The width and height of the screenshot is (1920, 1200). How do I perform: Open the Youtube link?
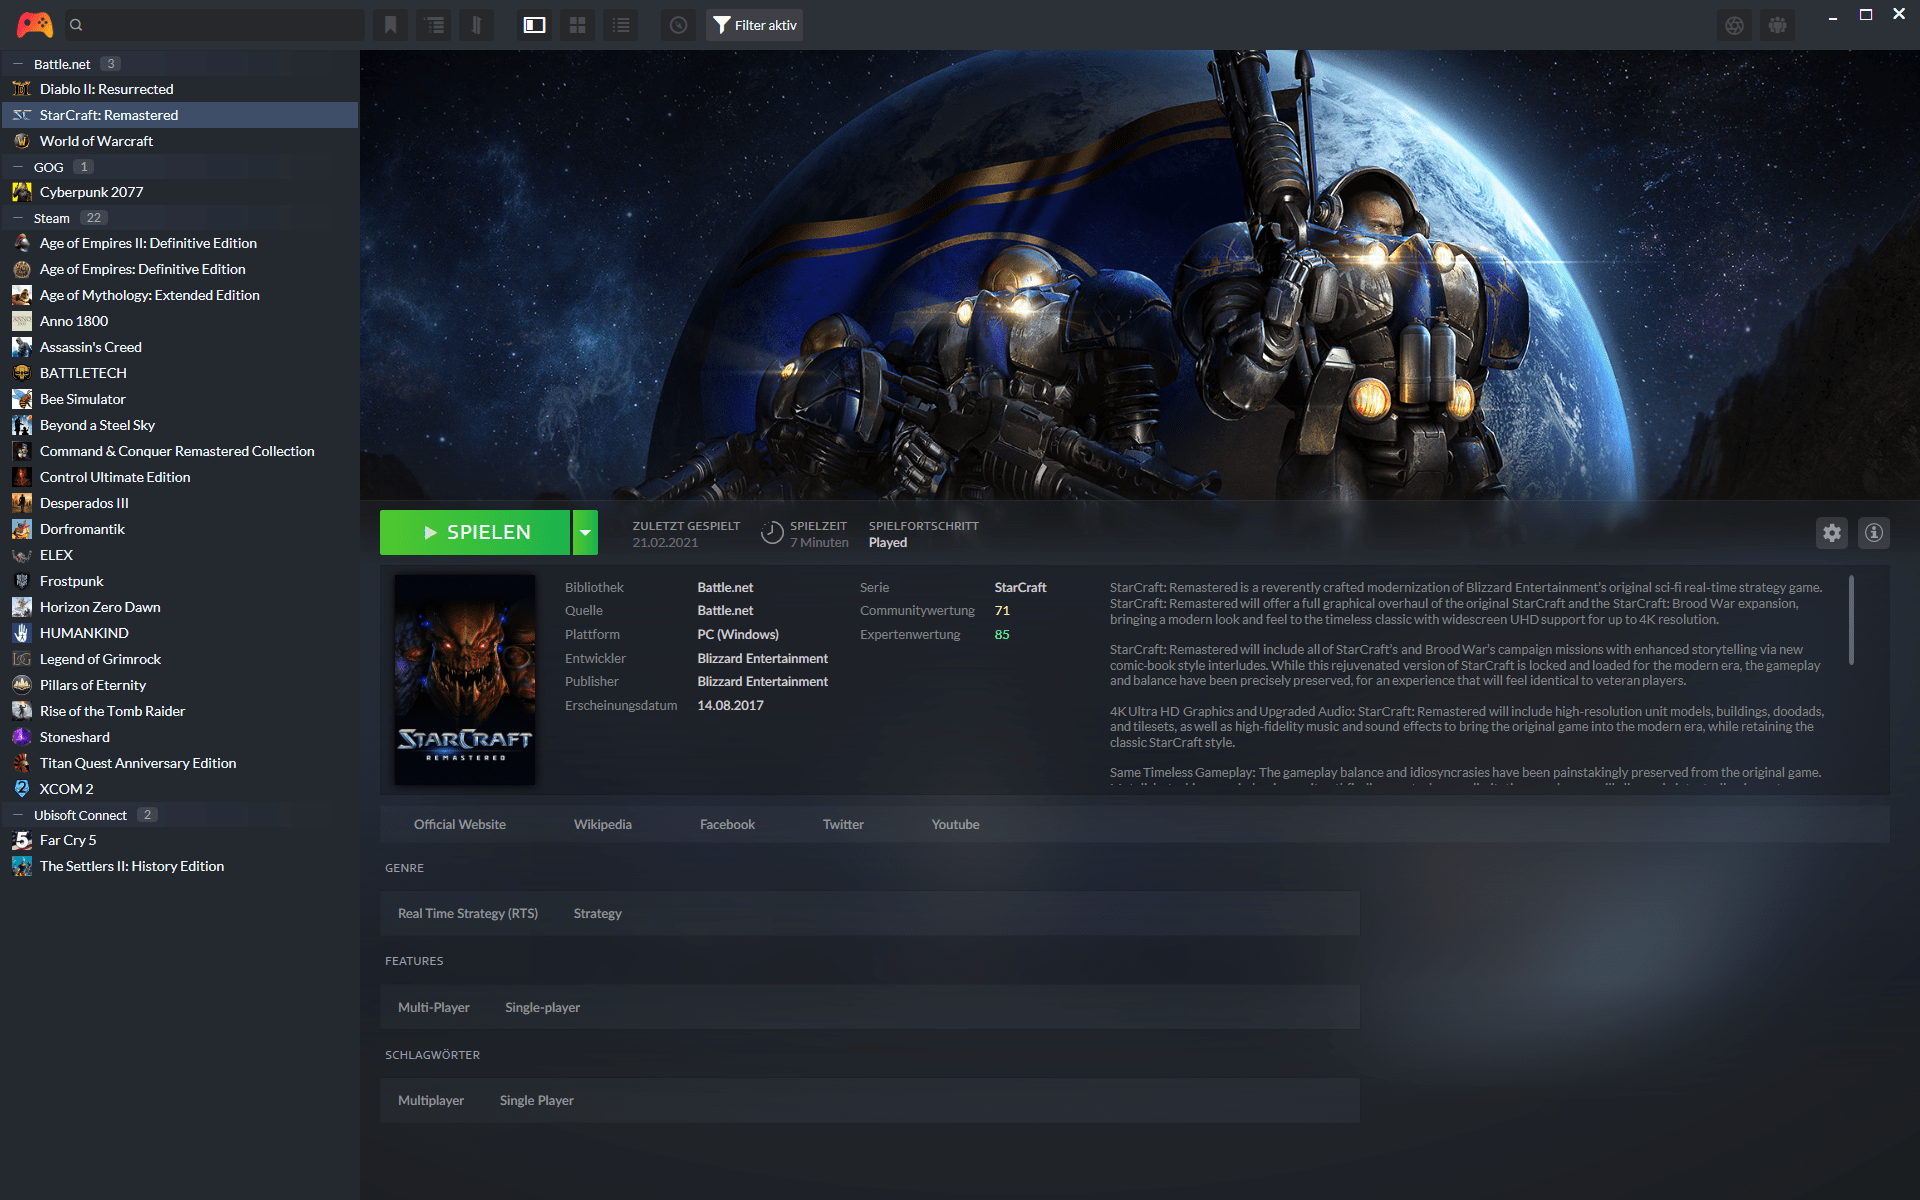click(x=955, y=824)
